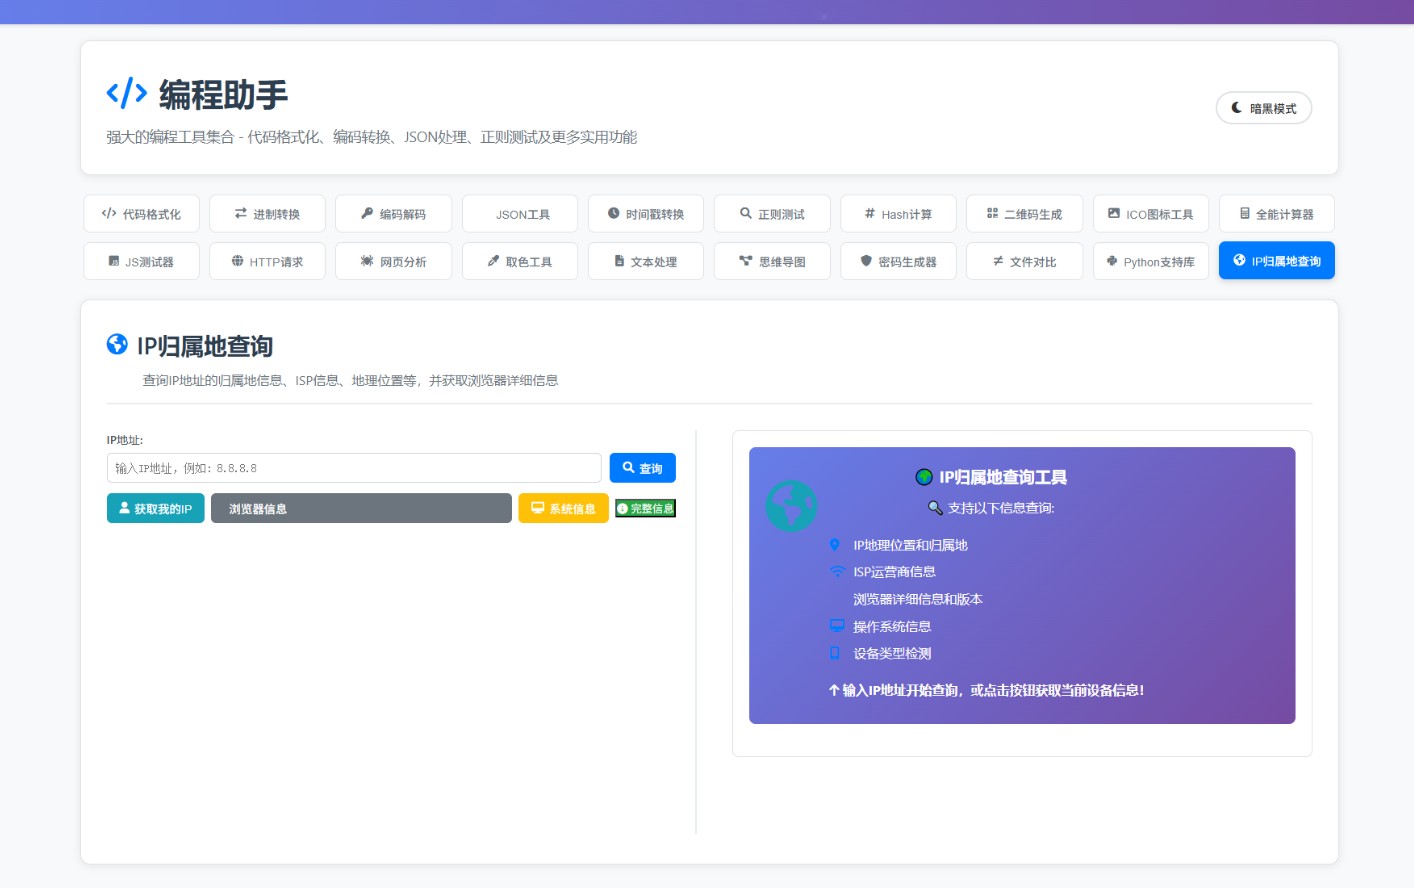Click the blue code brackets logo
Image resolution: width=1414 pixels, height=888 pixels.
coord(127,94)
